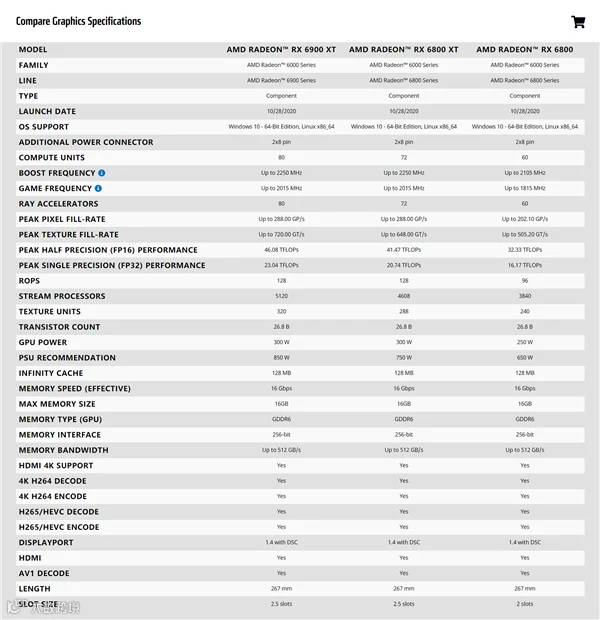Click the Boost Frequency info icon
Viewport: 600px width, 620px height.
point(102,173)
